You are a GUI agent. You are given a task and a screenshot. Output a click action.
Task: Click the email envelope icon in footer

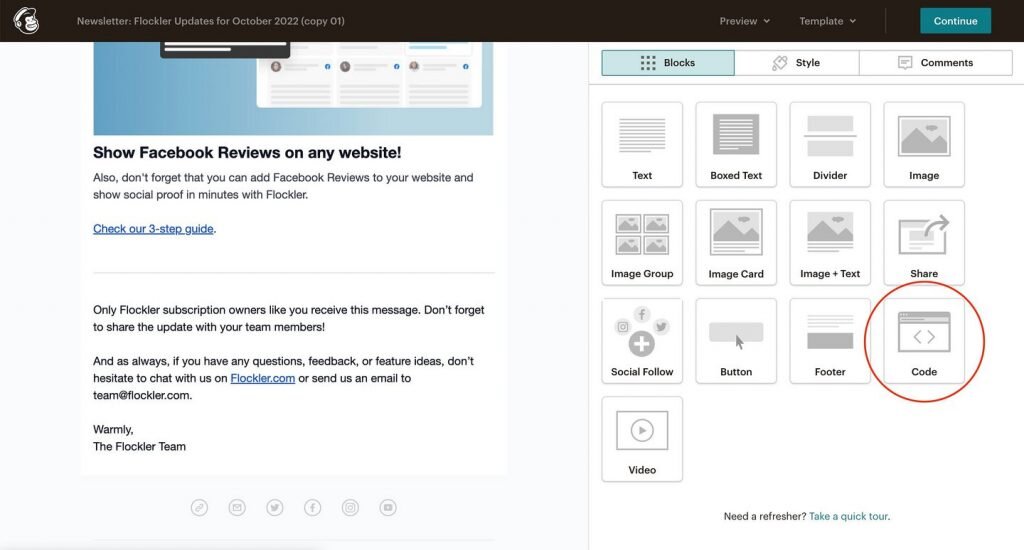(237, 508)
